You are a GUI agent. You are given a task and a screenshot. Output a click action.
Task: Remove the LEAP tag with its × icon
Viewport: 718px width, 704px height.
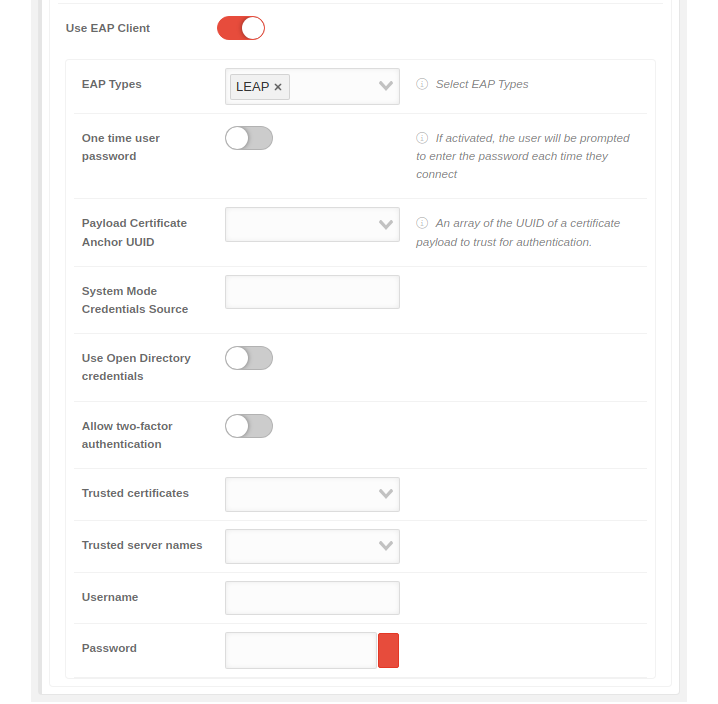pos(278,87)
